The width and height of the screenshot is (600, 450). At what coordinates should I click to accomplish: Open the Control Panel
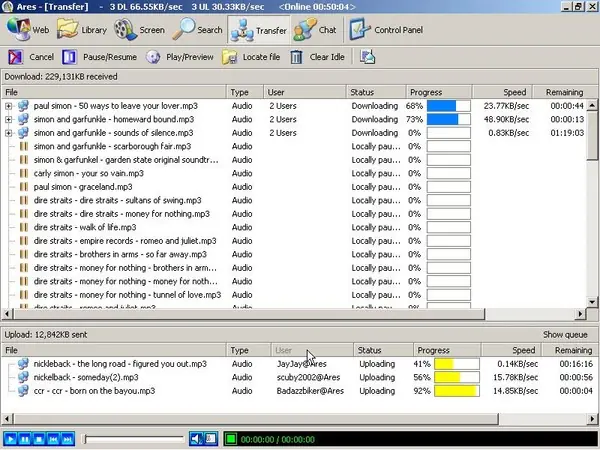[386, 30]
